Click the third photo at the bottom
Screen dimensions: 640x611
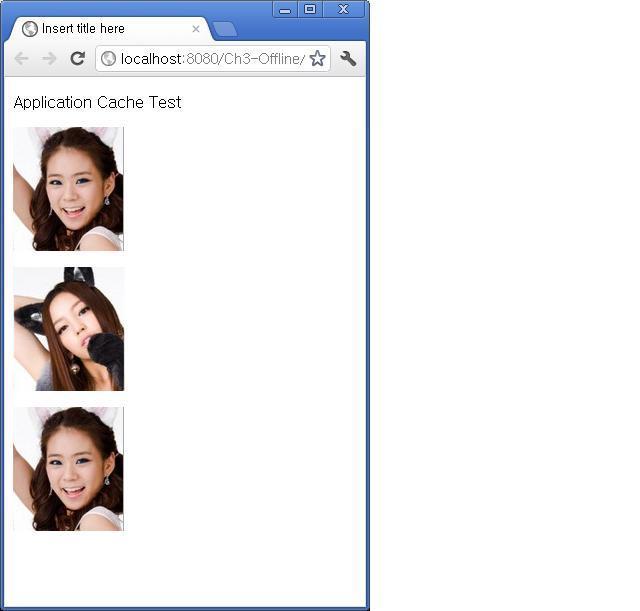[69, 469]
